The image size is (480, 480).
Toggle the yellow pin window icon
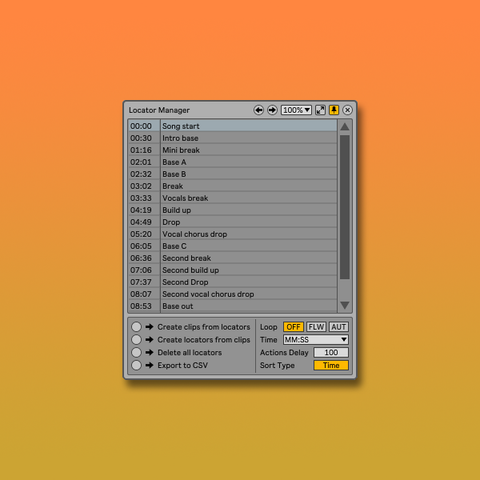[334, 110]
